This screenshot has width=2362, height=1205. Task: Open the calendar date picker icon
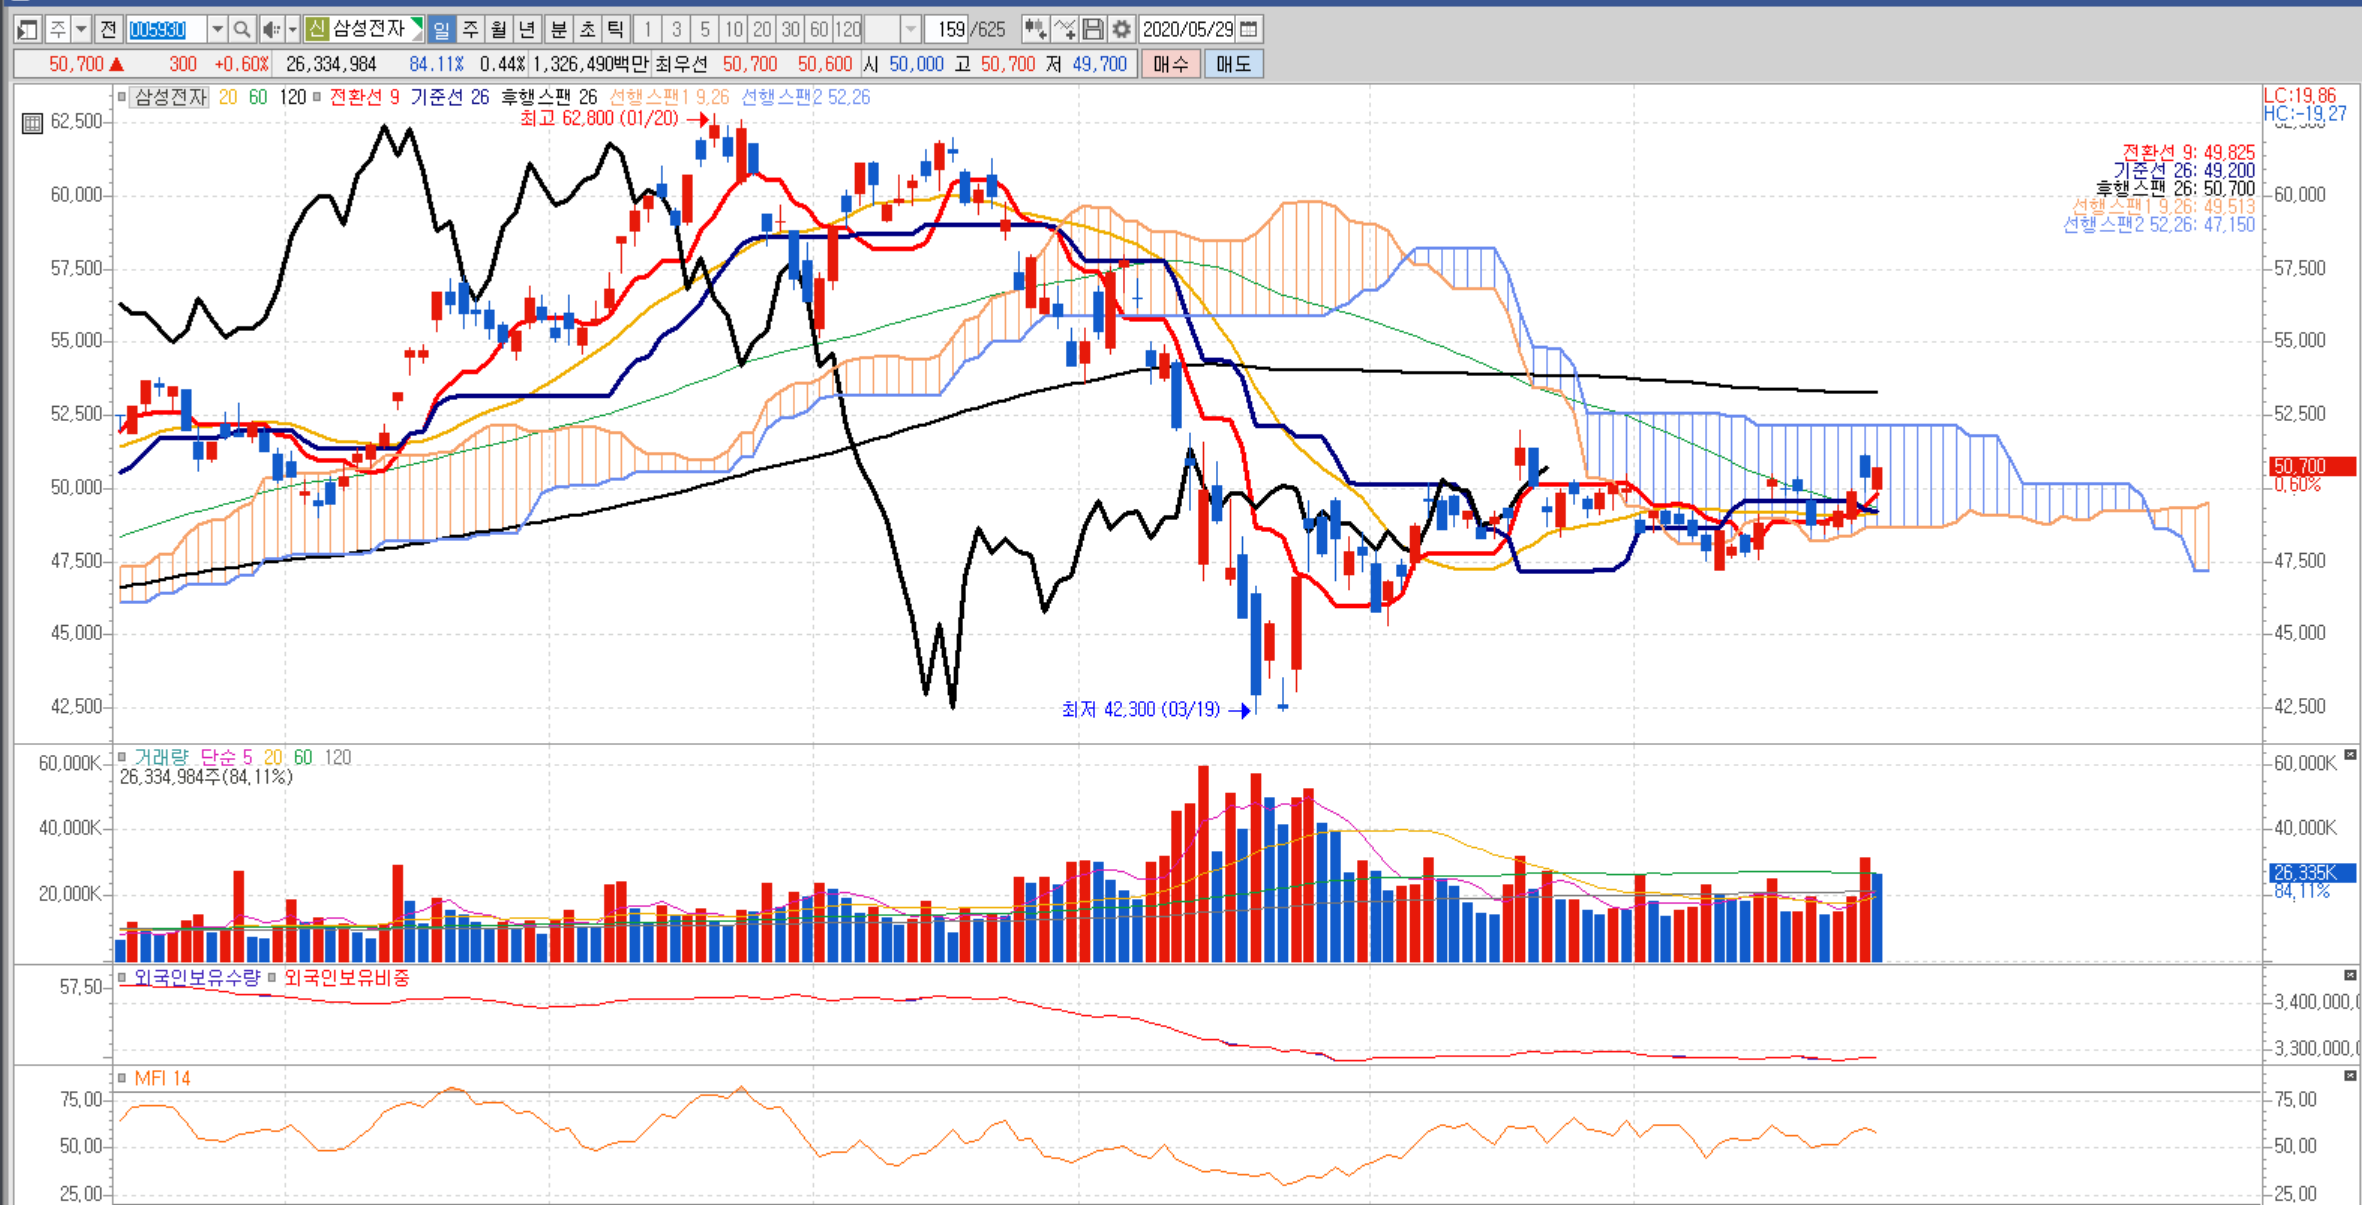coord(1249,30)
